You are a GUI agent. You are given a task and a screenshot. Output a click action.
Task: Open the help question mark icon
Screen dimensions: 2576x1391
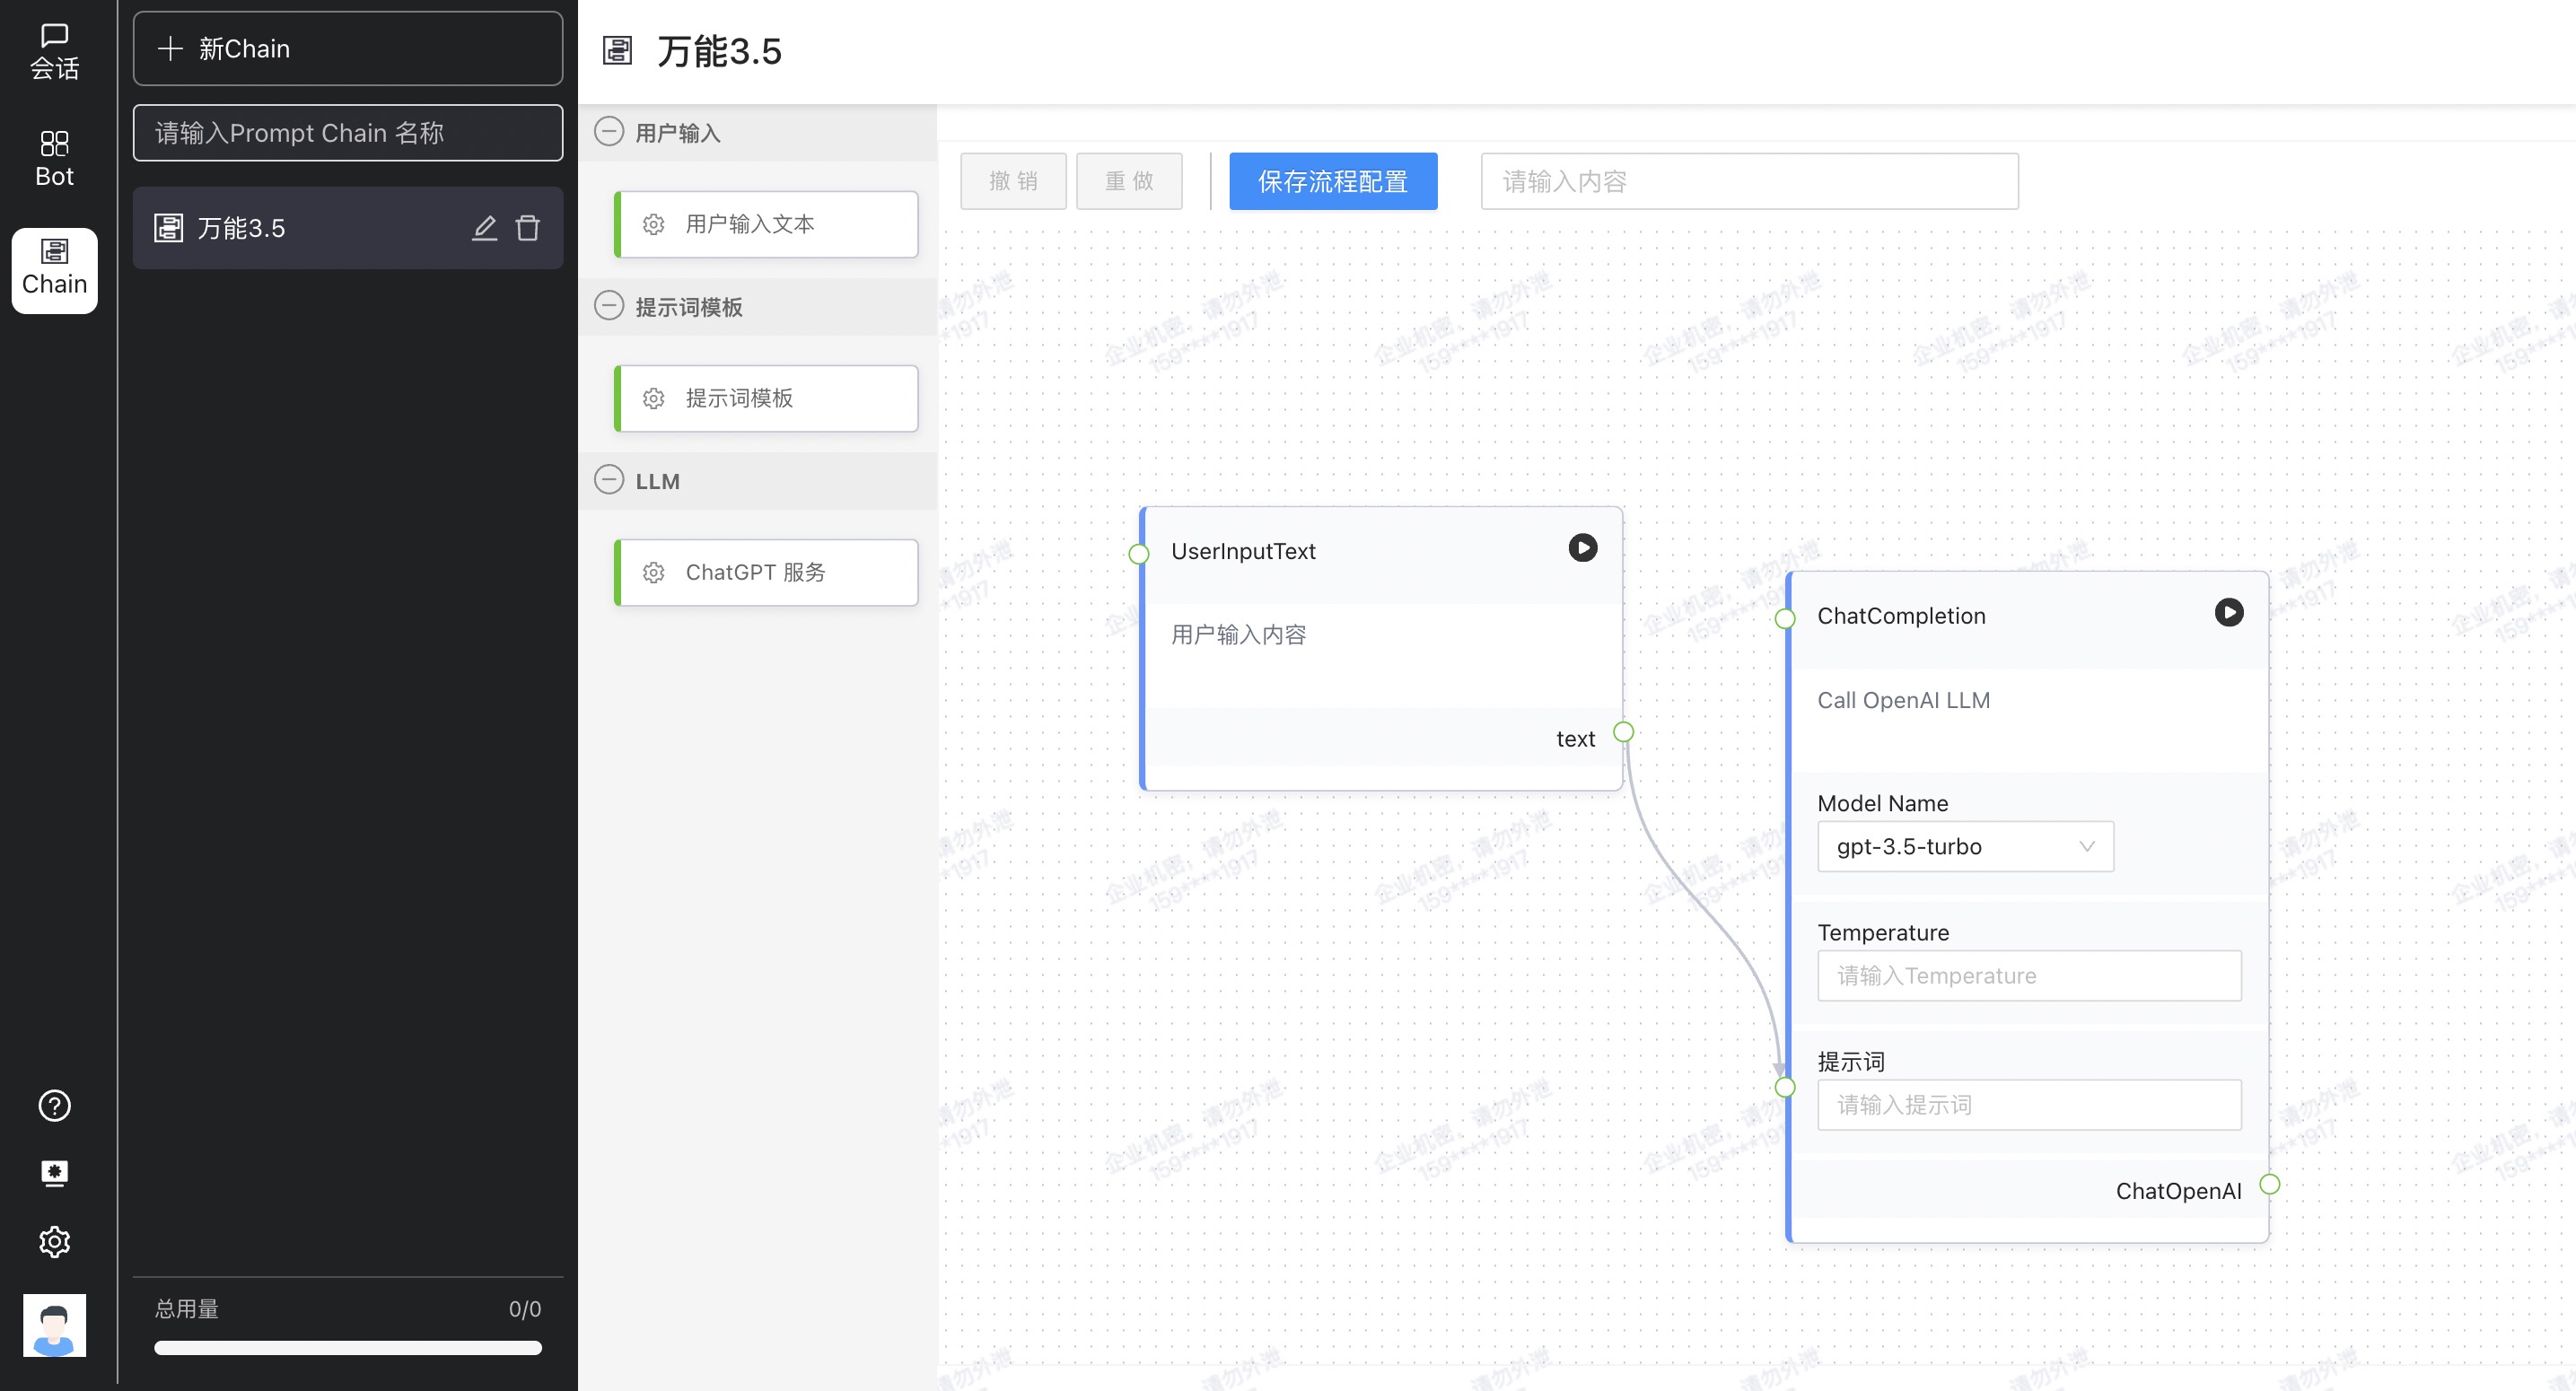click(54, 1106)
